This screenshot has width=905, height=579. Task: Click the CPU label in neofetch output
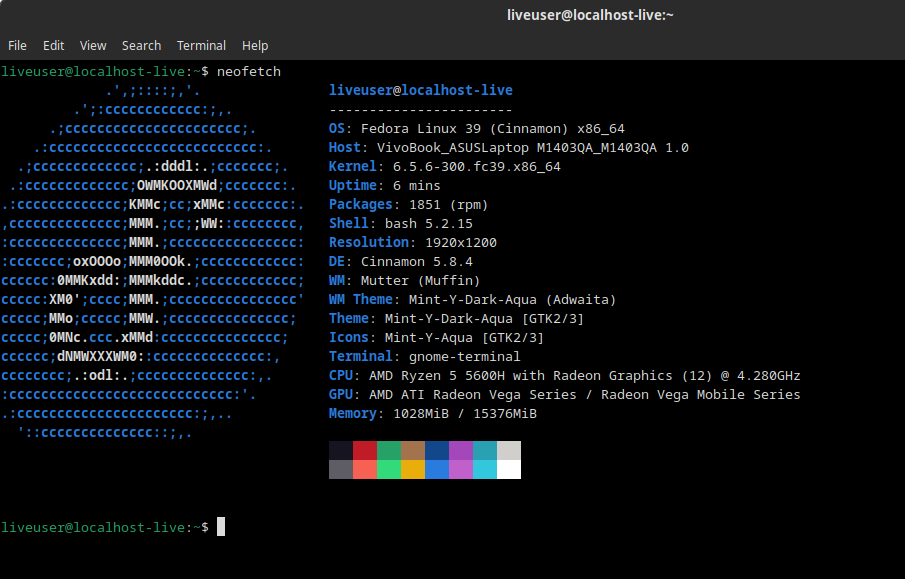tap(343, 376)
